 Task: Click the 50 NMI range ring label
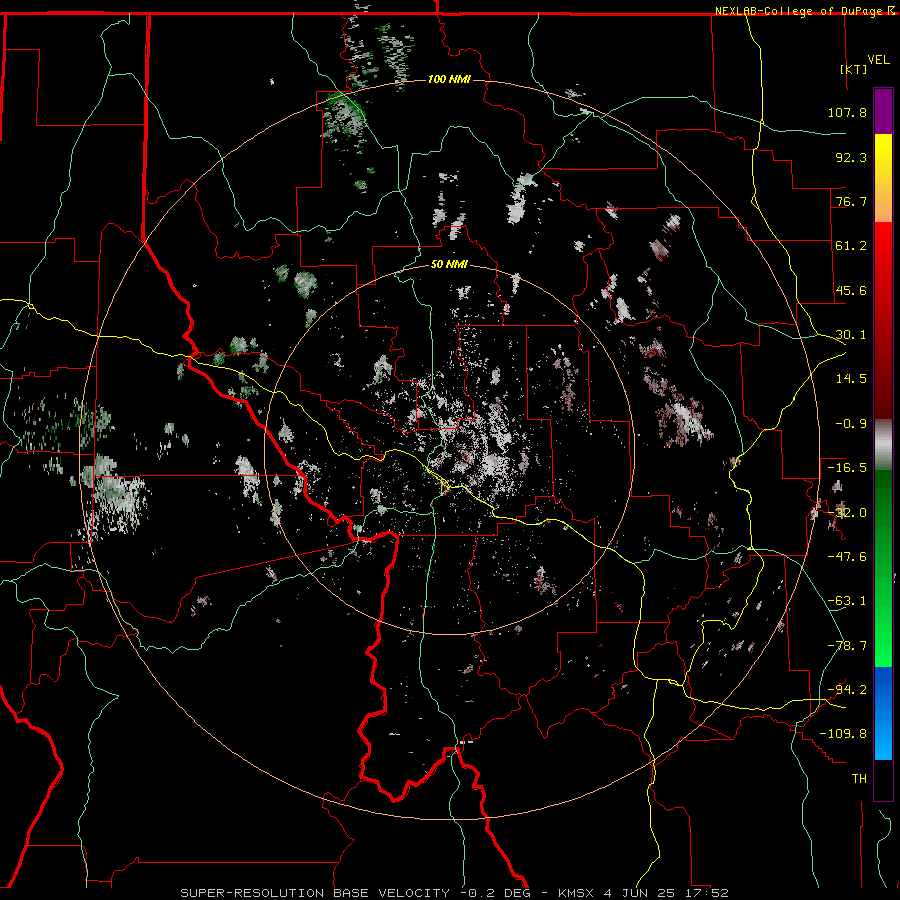(x=449, y=265)
